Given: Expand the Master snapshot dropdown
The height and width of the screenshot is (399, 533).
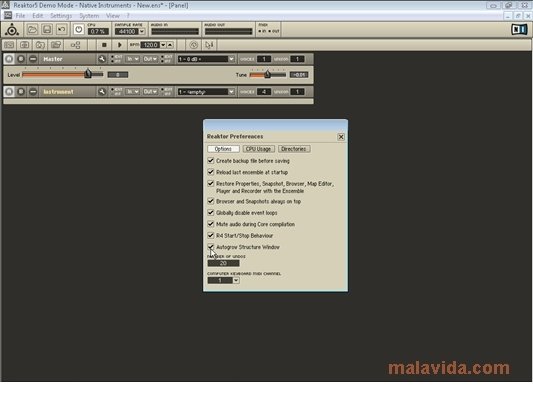Looking at the screenshot, I should pos(231,59).
